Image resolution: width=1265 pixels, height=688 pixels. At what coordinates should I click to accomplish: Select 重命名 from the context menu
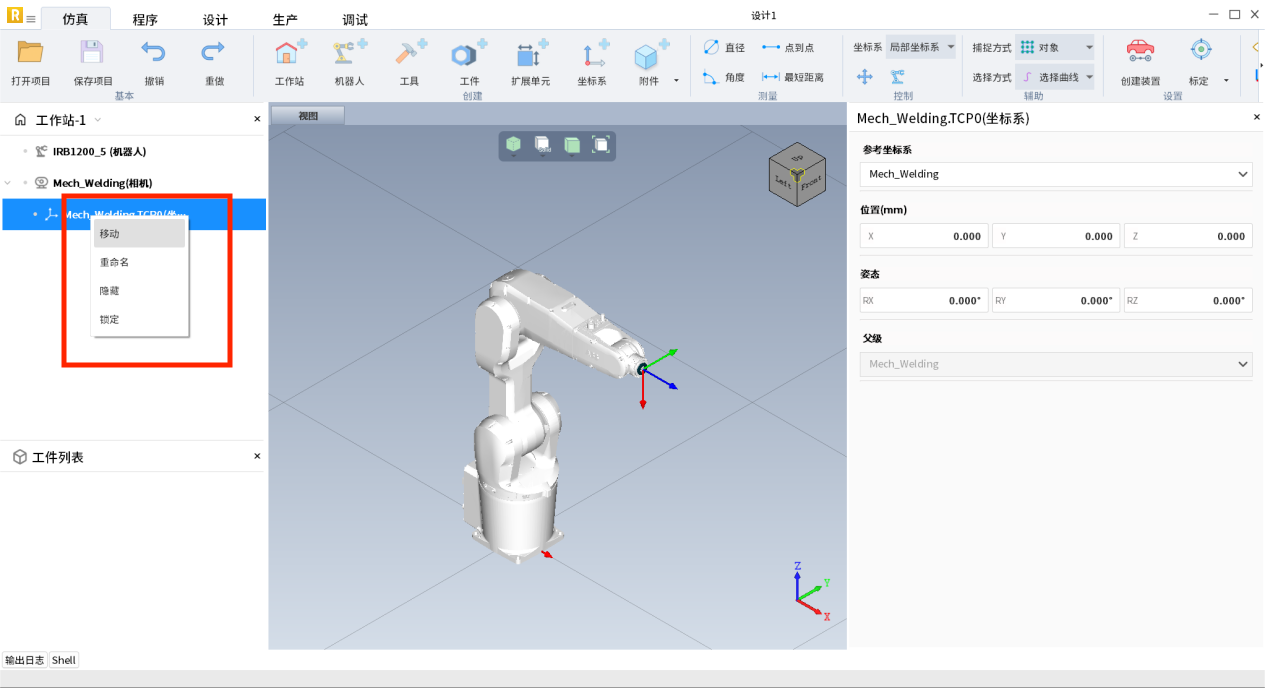tap(115, 262)
